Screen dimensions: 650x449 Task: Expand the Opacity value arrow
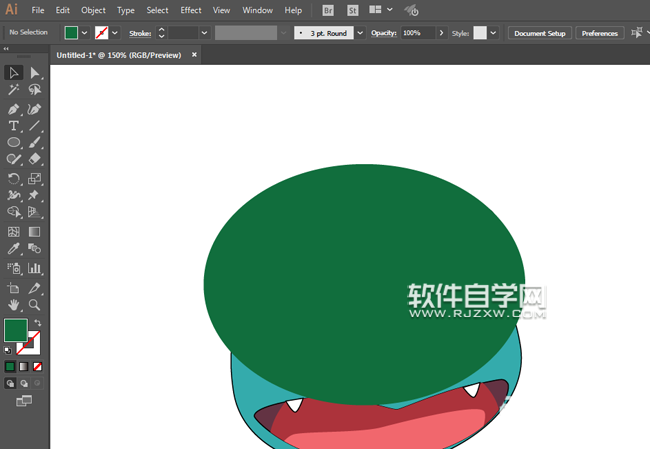point(441,33)
